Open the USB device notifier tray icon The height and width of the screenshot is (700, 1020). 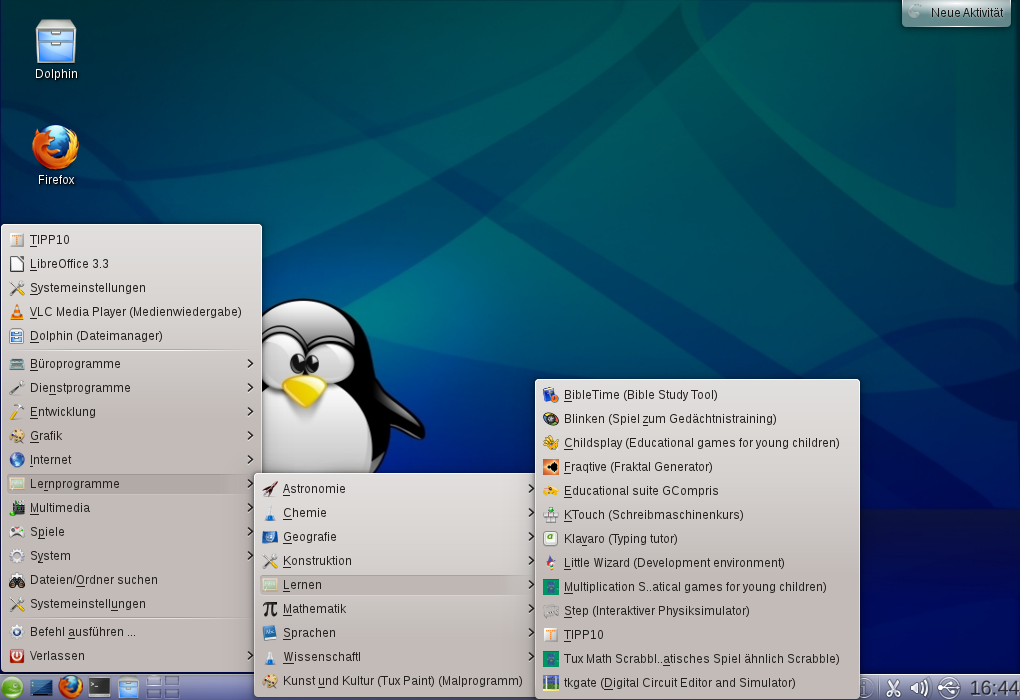point(949,688)
